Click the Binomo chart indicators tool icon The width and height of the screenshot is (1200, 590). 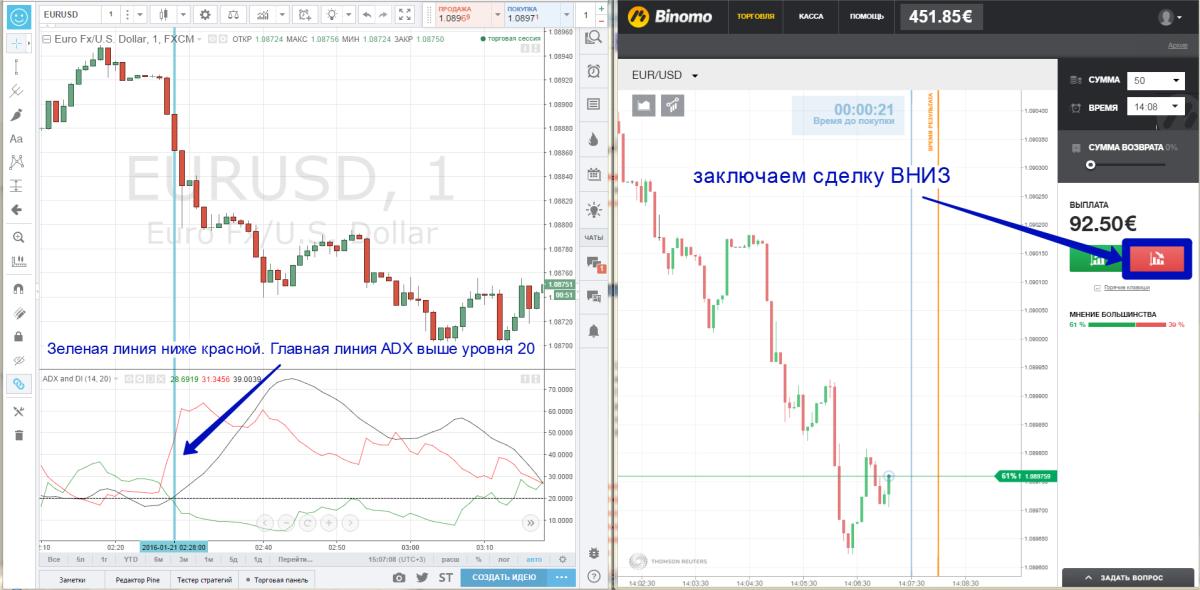pos(673,104)
